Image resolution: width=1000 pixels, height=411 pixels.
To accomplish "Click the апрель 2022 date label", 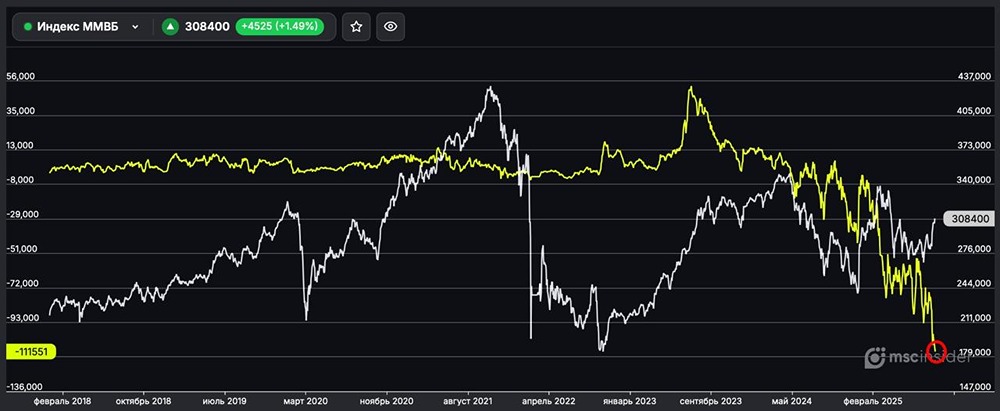I will 548,401.
